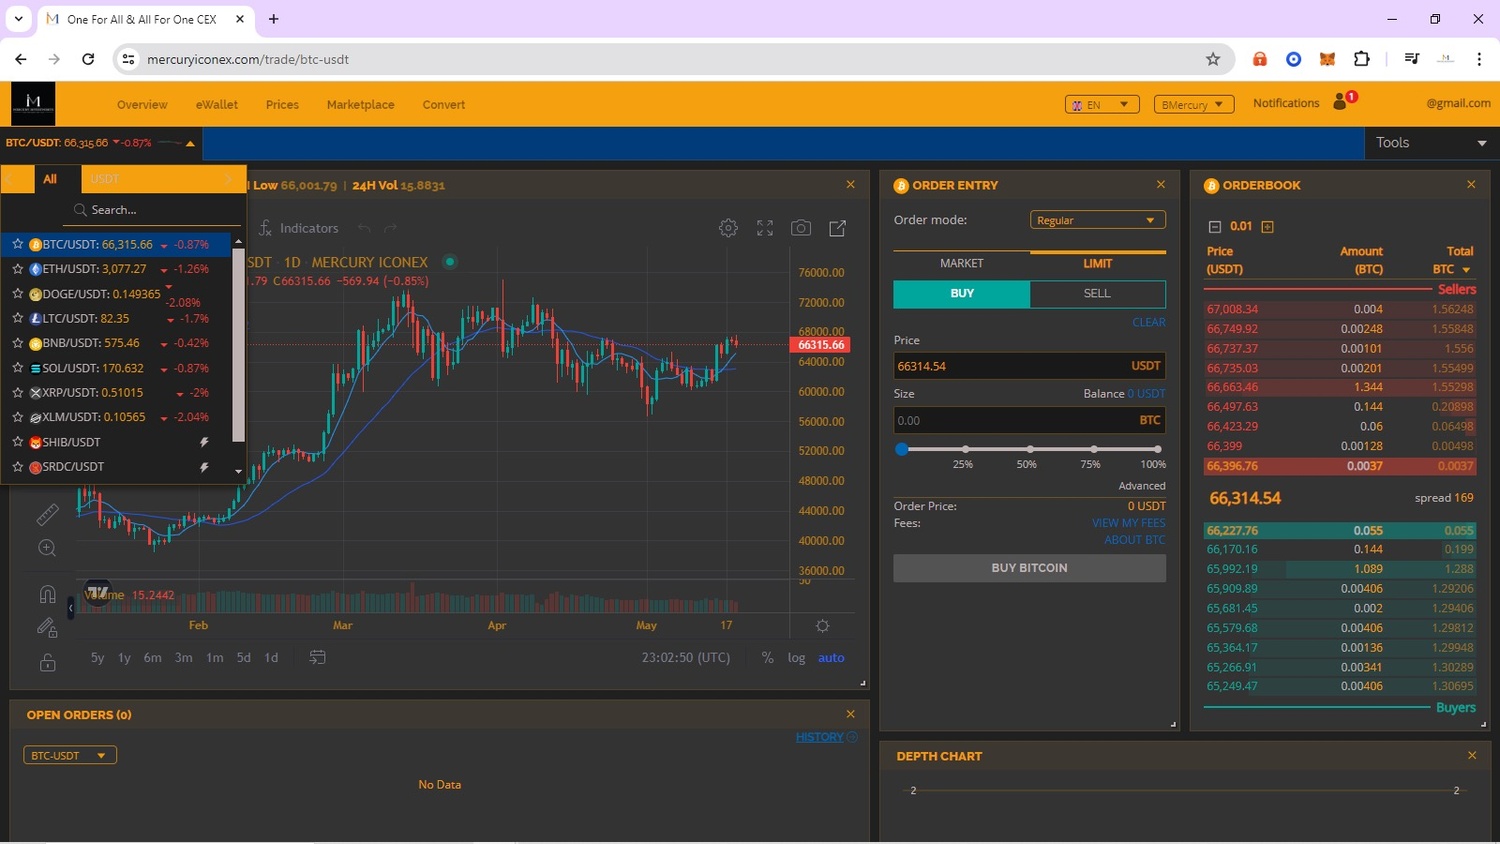Open BTC-USDT open orders filter dropdown
Image resolution: width=1500 pixels, height=844 pixels.
(70, 755)
